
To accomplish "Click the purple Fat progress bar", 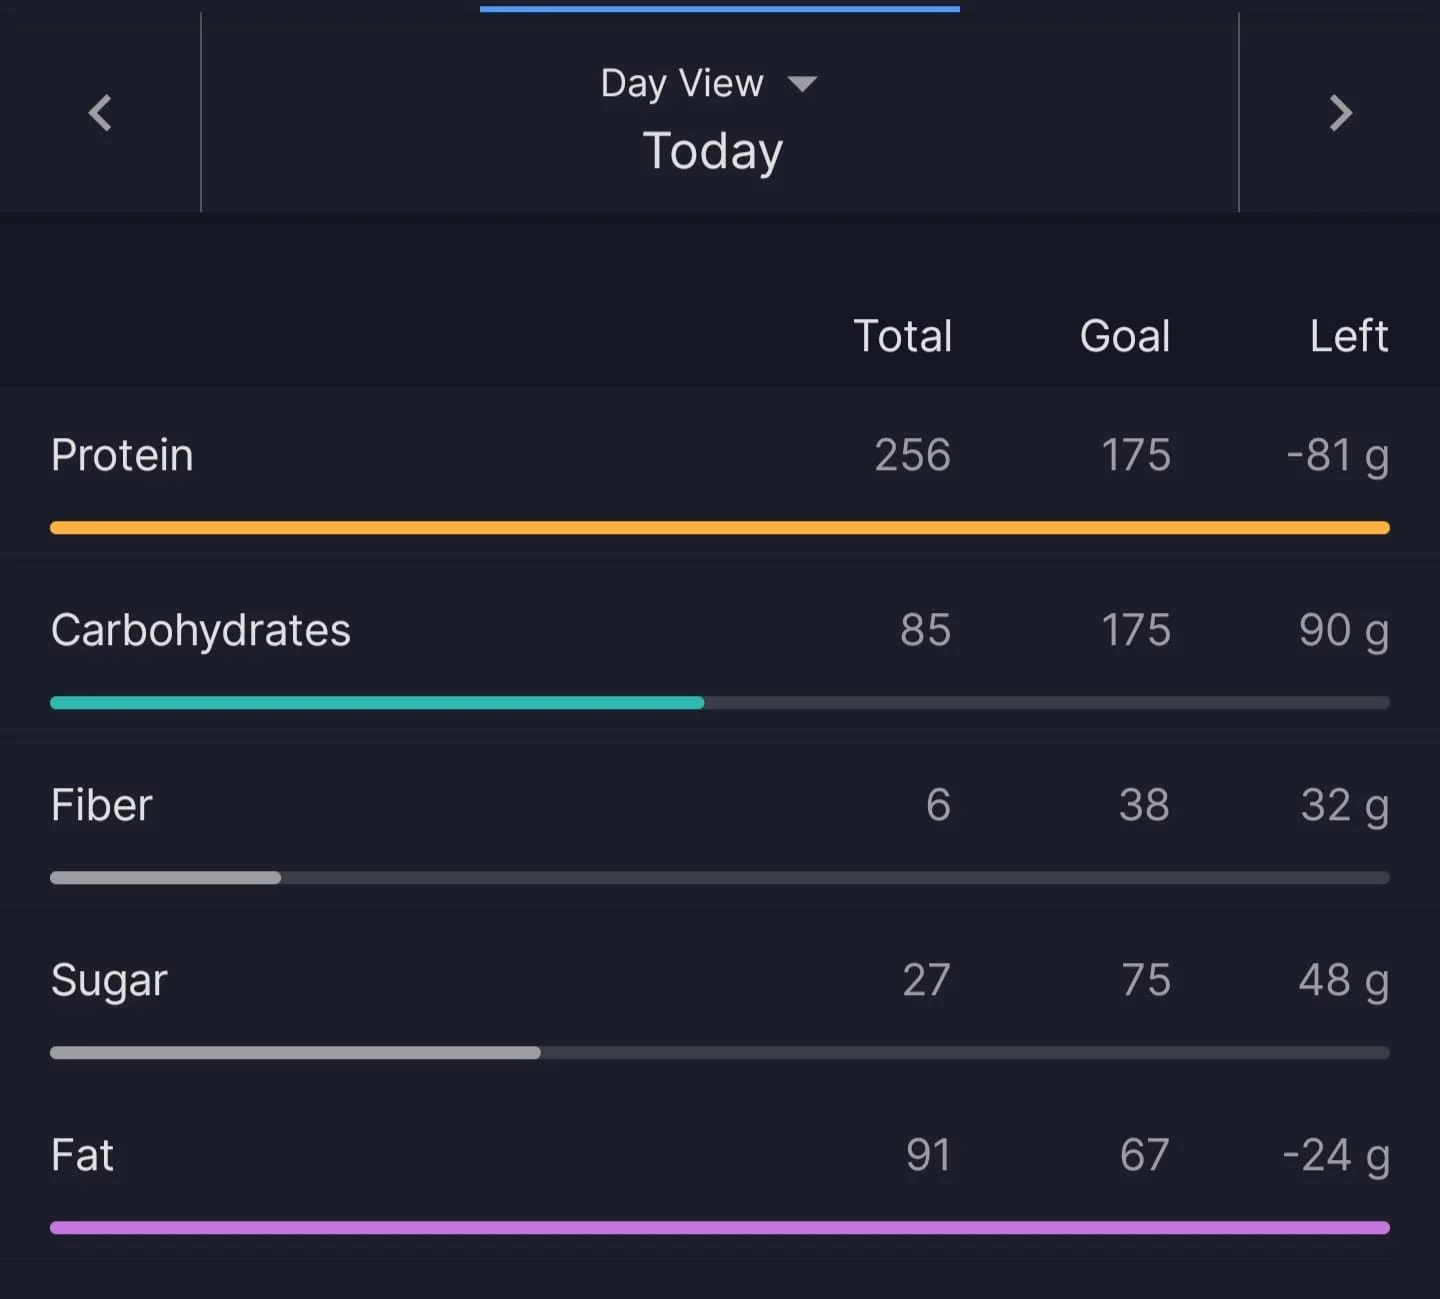I will (x=720, y=1228).
